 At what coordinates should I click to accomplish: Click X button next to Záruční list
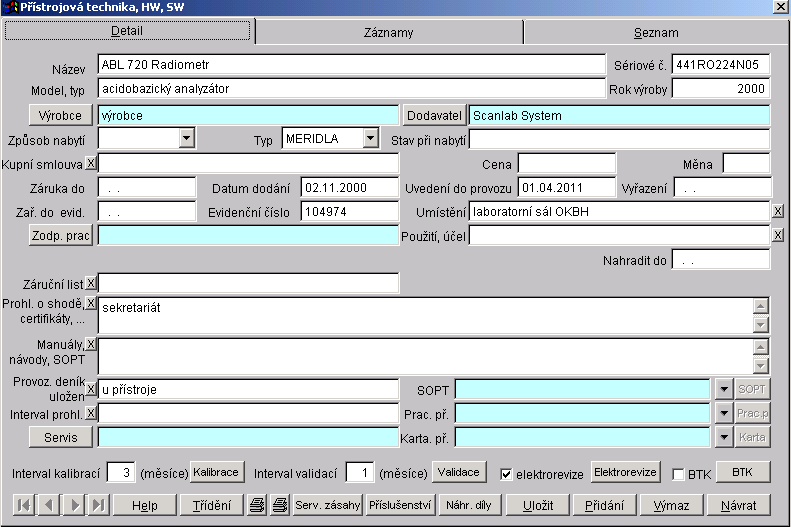(90, 284)
